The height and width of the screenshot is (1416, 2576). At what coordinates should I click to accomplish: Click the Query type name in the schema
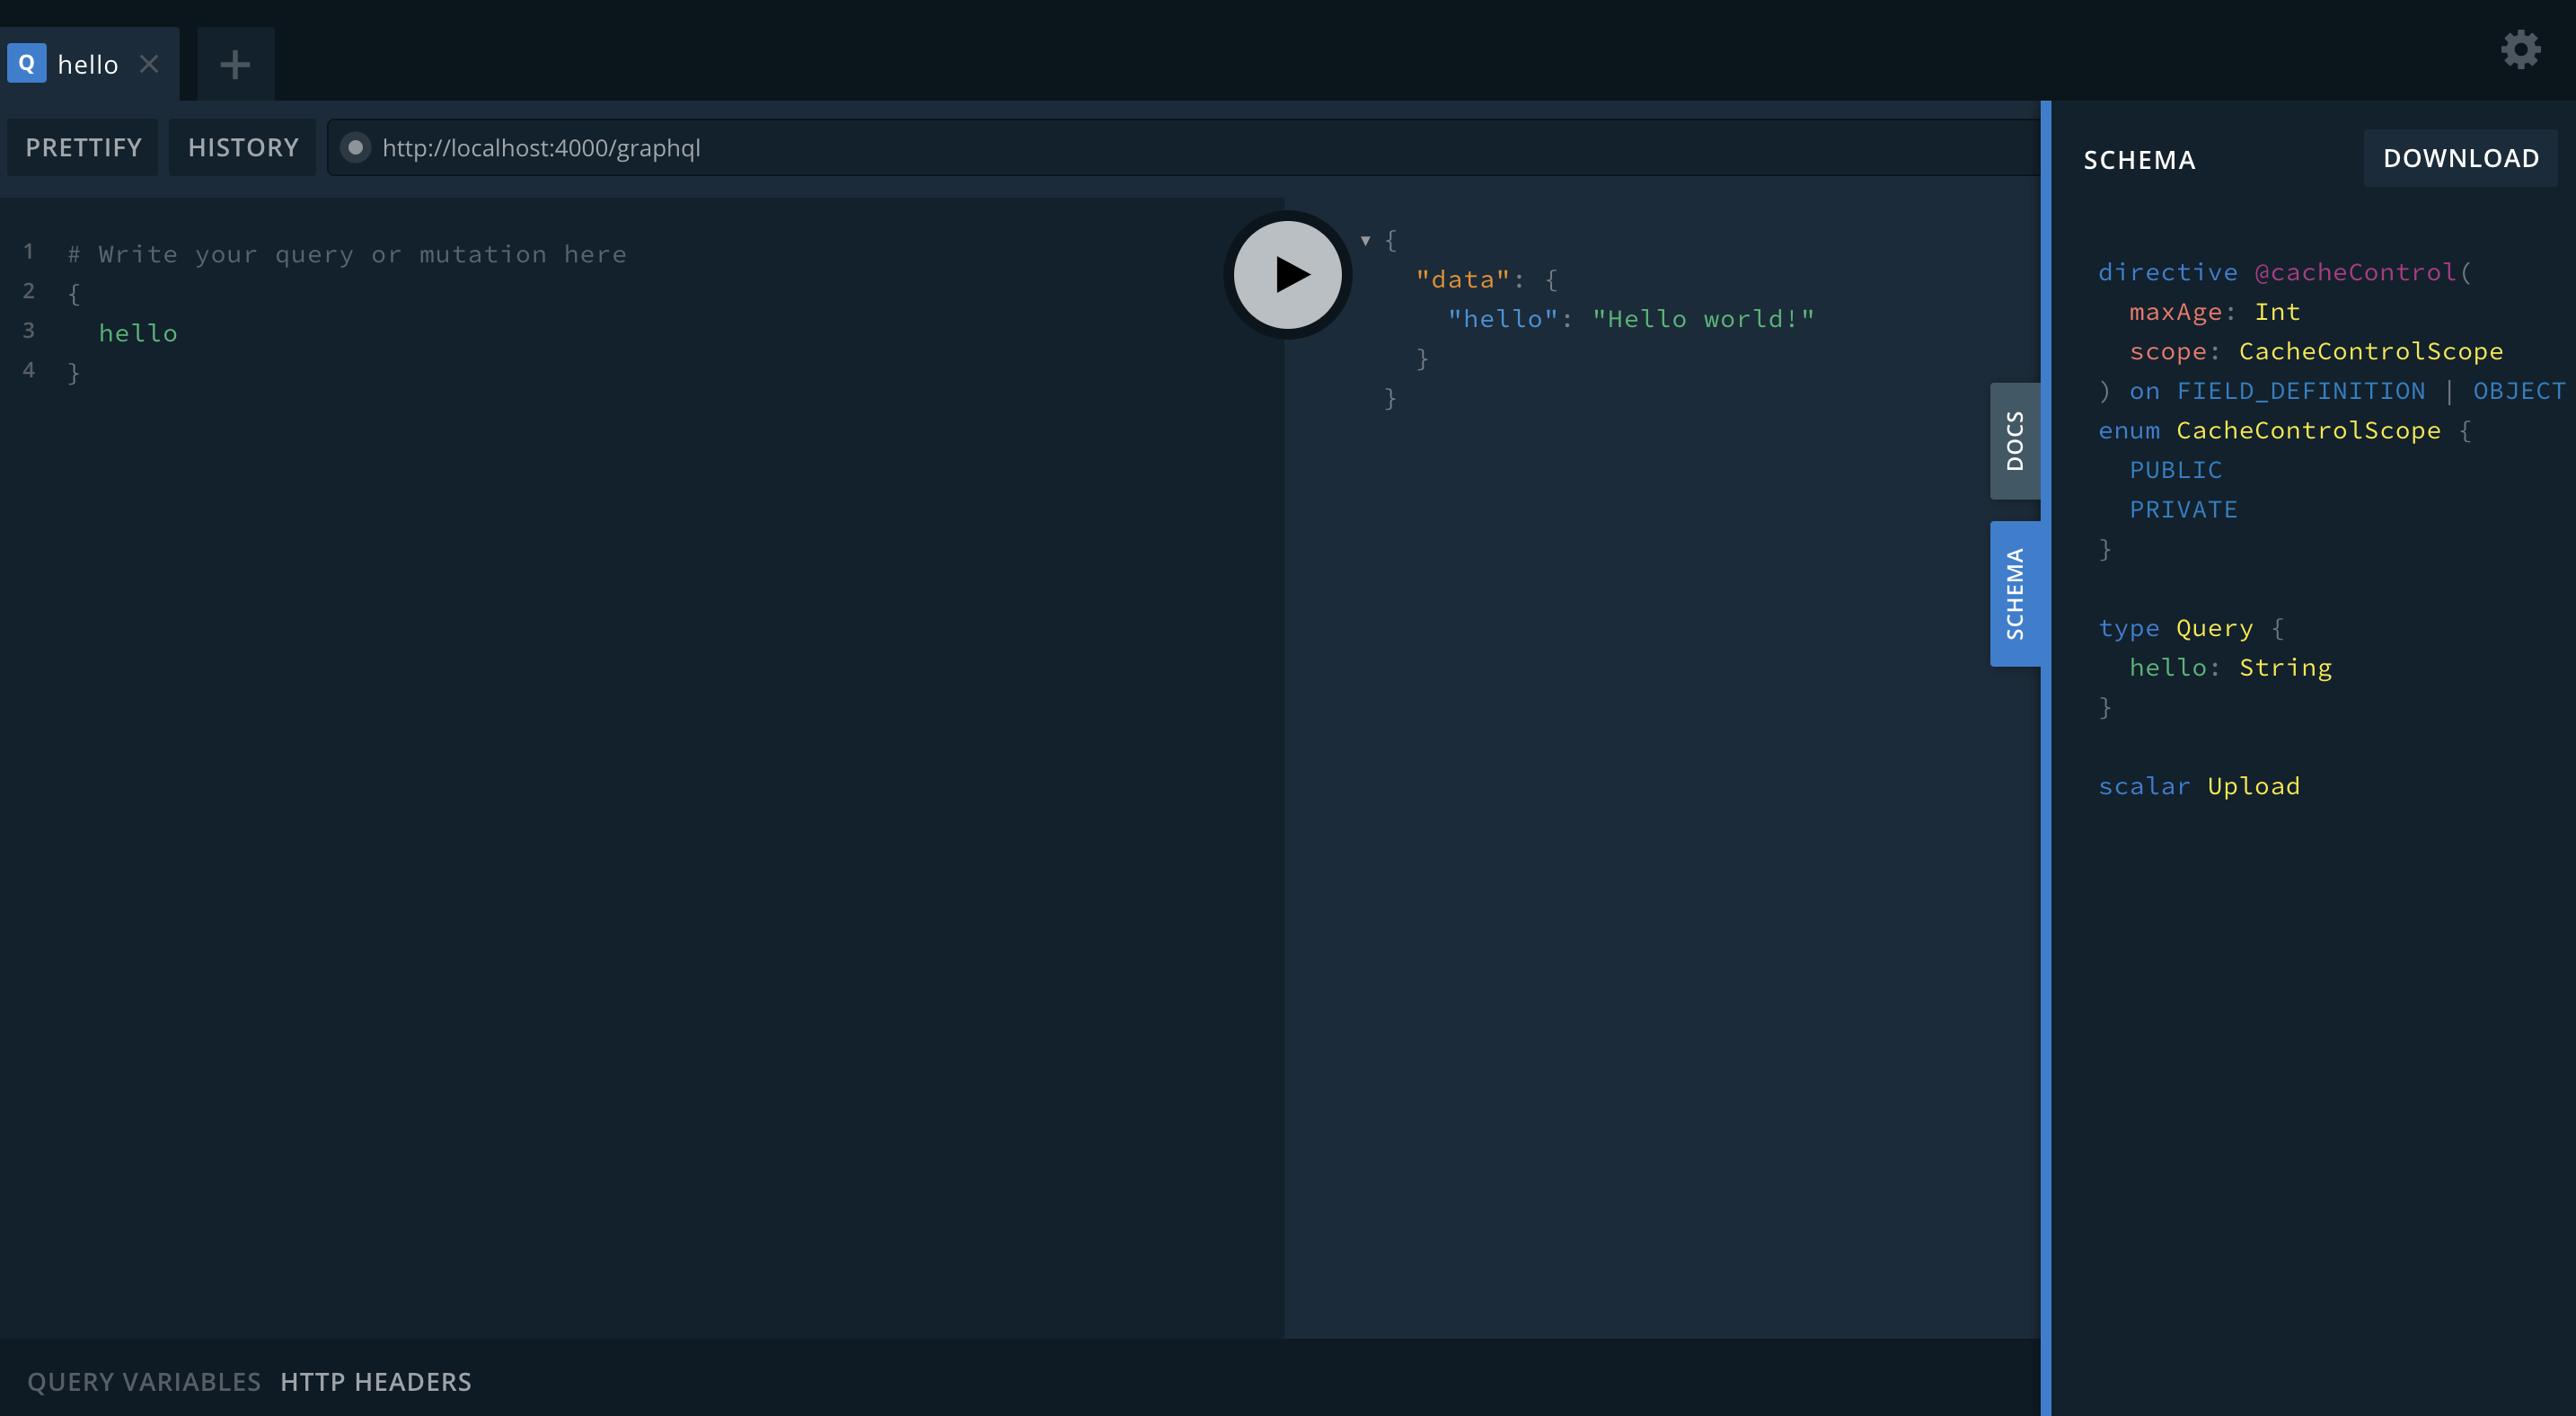click(2214, 628)
